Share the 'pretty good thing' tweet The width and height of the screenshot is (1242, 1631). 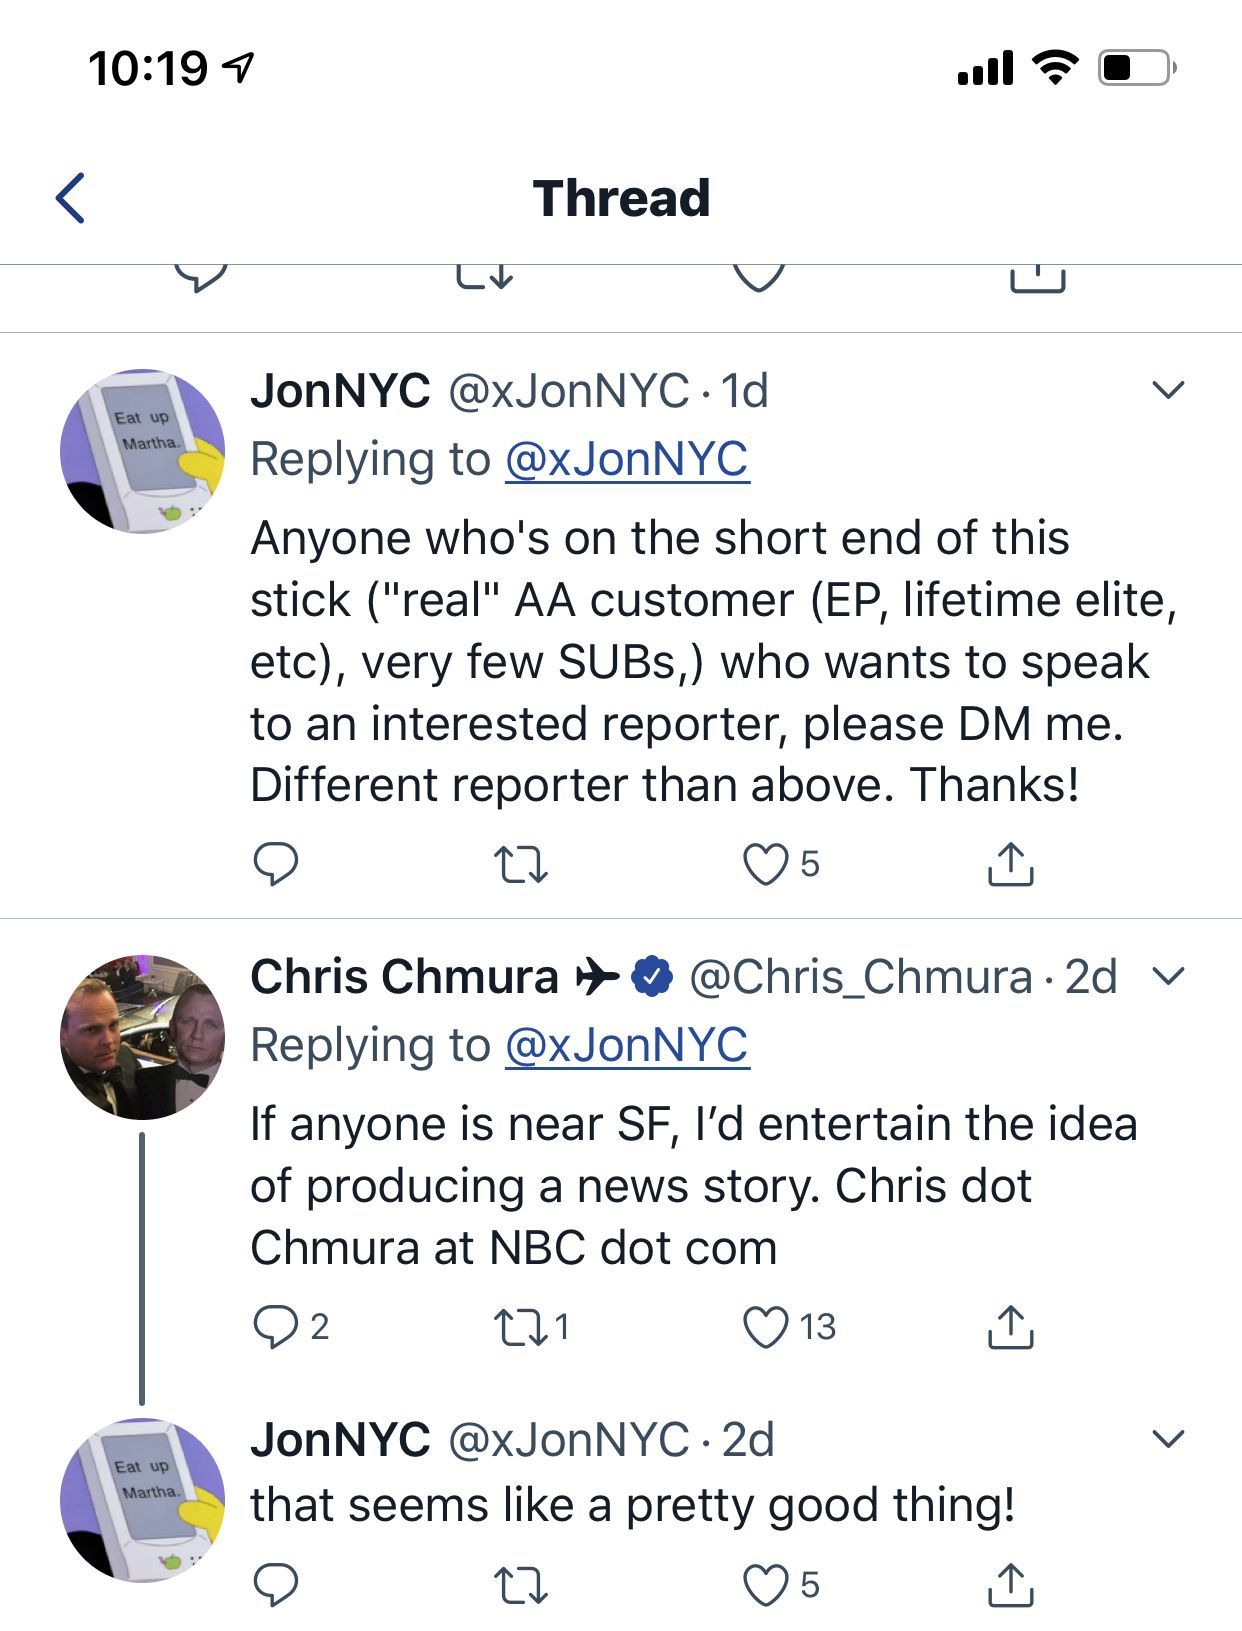pos(1010,1585)
